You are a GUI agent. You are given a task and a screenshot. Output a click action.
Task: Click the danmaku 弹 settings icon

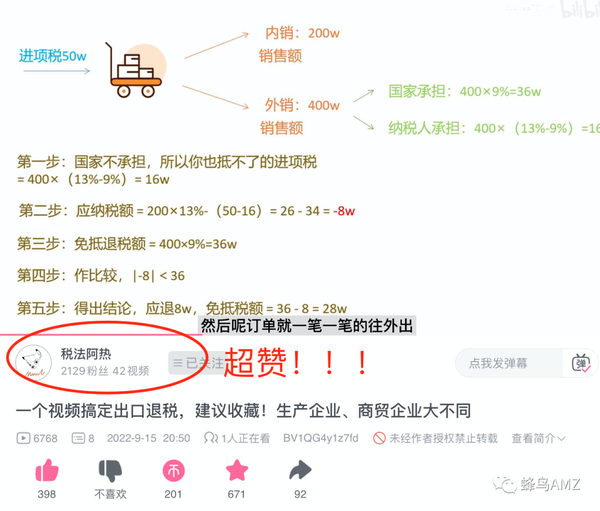coord(581,363)
